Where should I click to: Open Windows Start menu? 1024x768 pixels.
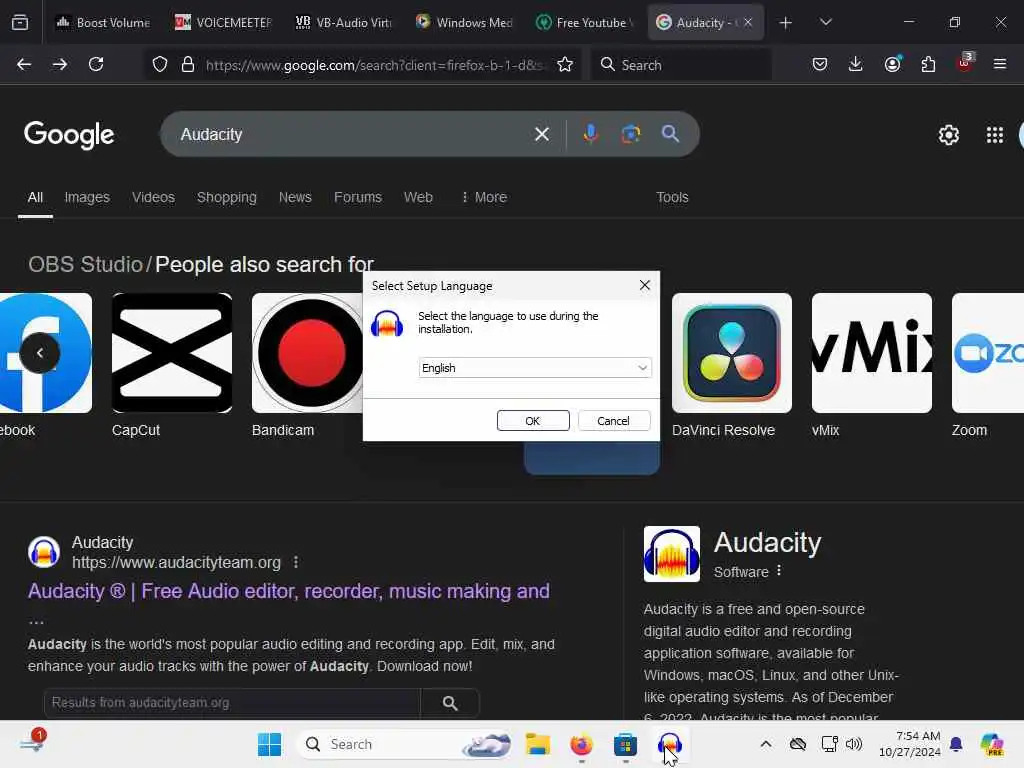tap(269, 744)
